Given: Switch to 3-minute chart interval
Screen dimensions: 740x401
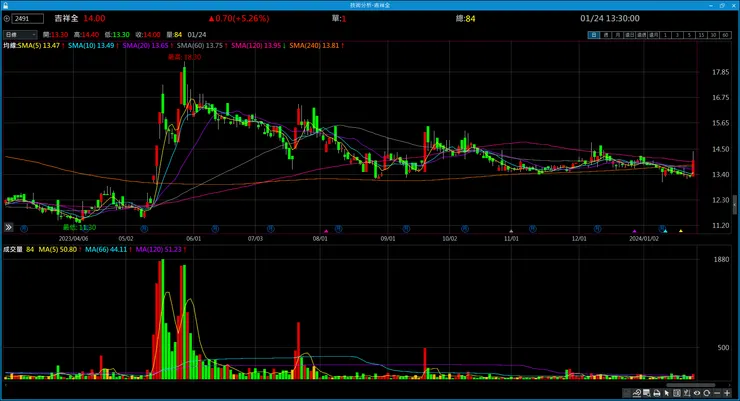Looking at the screenshot, I should (x=677, y=35).
